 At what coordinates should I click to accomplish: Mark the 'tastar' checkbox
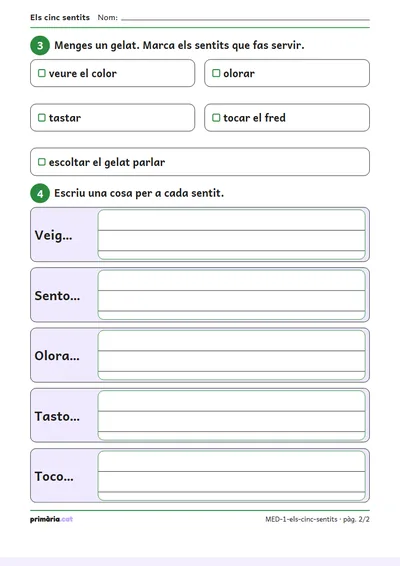pos(42,118)
